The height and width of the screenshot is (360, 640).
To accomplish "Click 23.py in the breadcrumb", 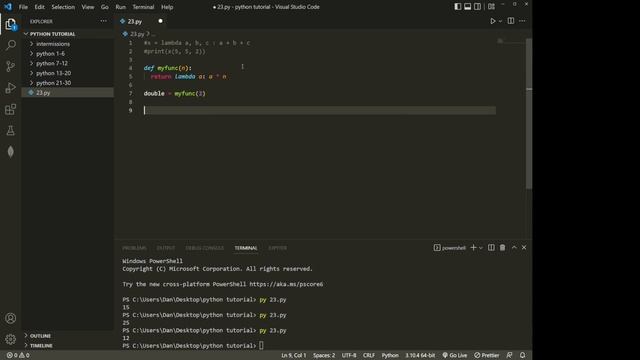I will pyautogui.click(x=137, y=34).
